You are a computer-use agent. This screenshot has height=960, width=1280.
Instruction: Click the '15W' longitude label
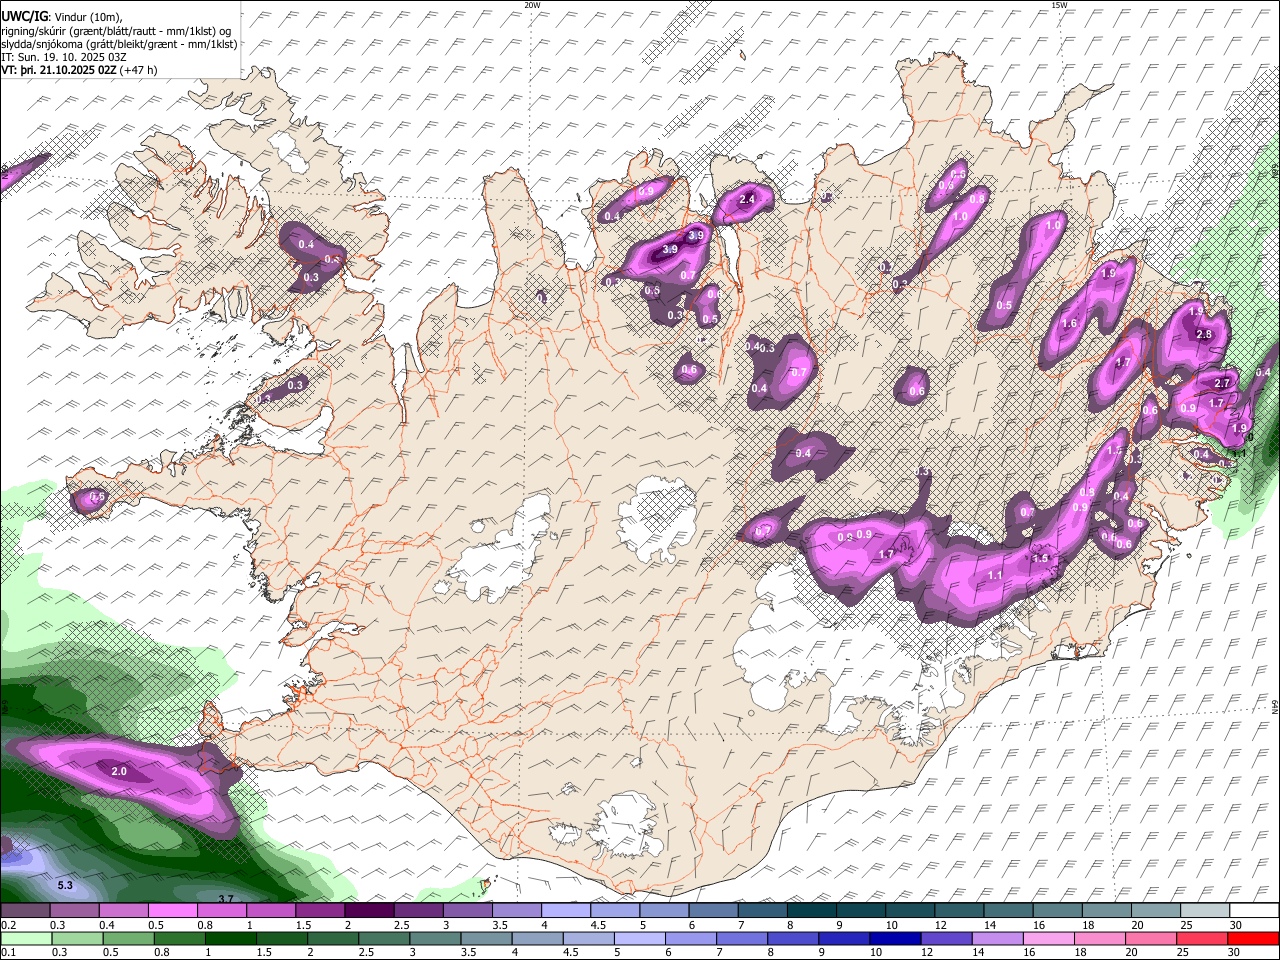[1059, 5]
